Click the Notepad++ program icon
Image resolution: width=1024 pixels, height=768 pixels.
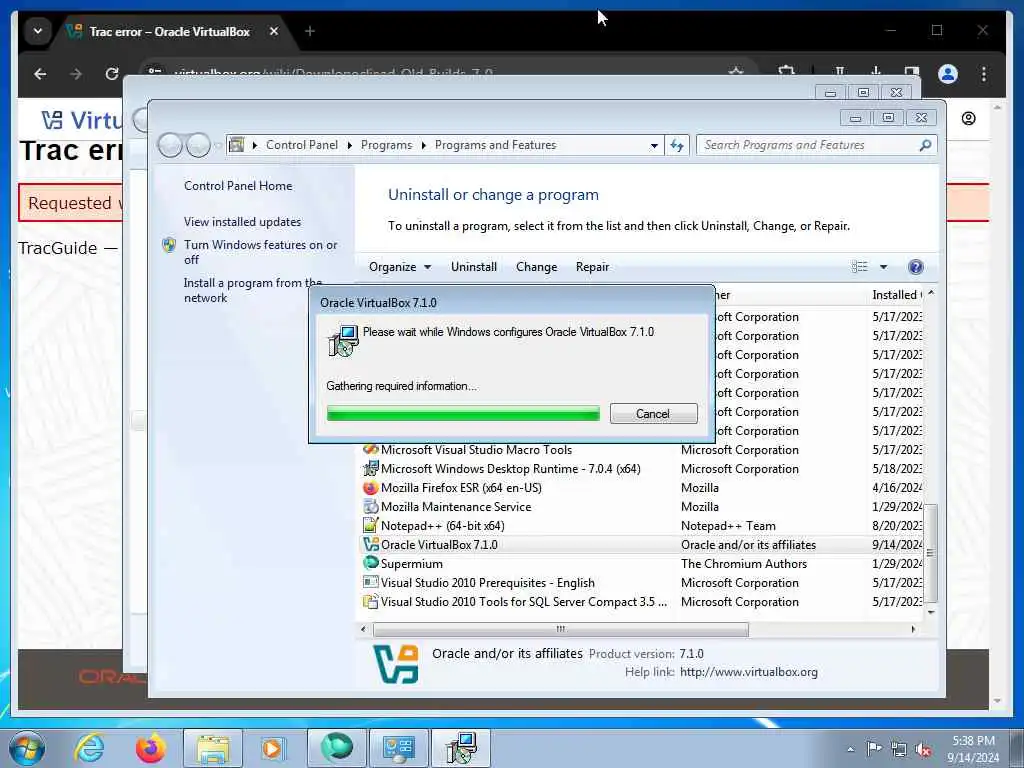370,525
